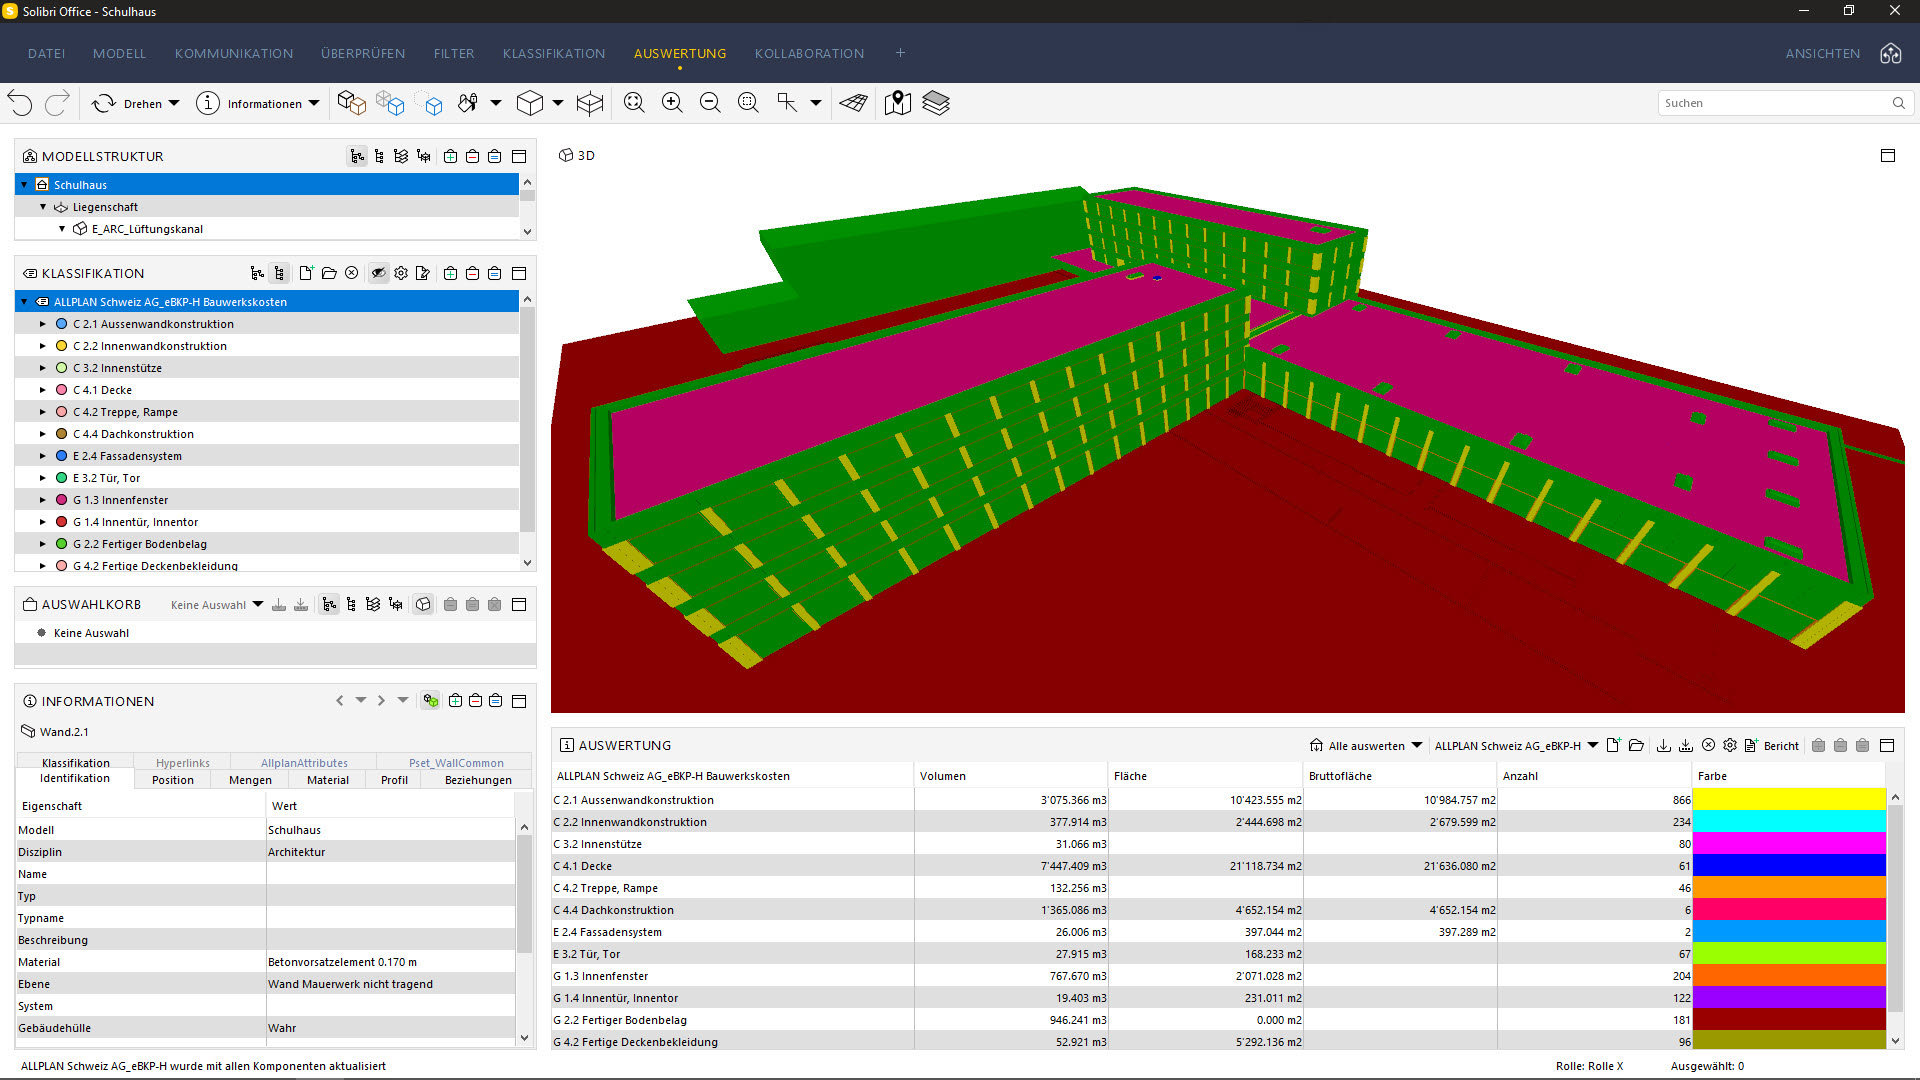The width and height of the screenshot is (1920, 1080).
Task: Click the show-all components cube icon
Action: [351, 103]
